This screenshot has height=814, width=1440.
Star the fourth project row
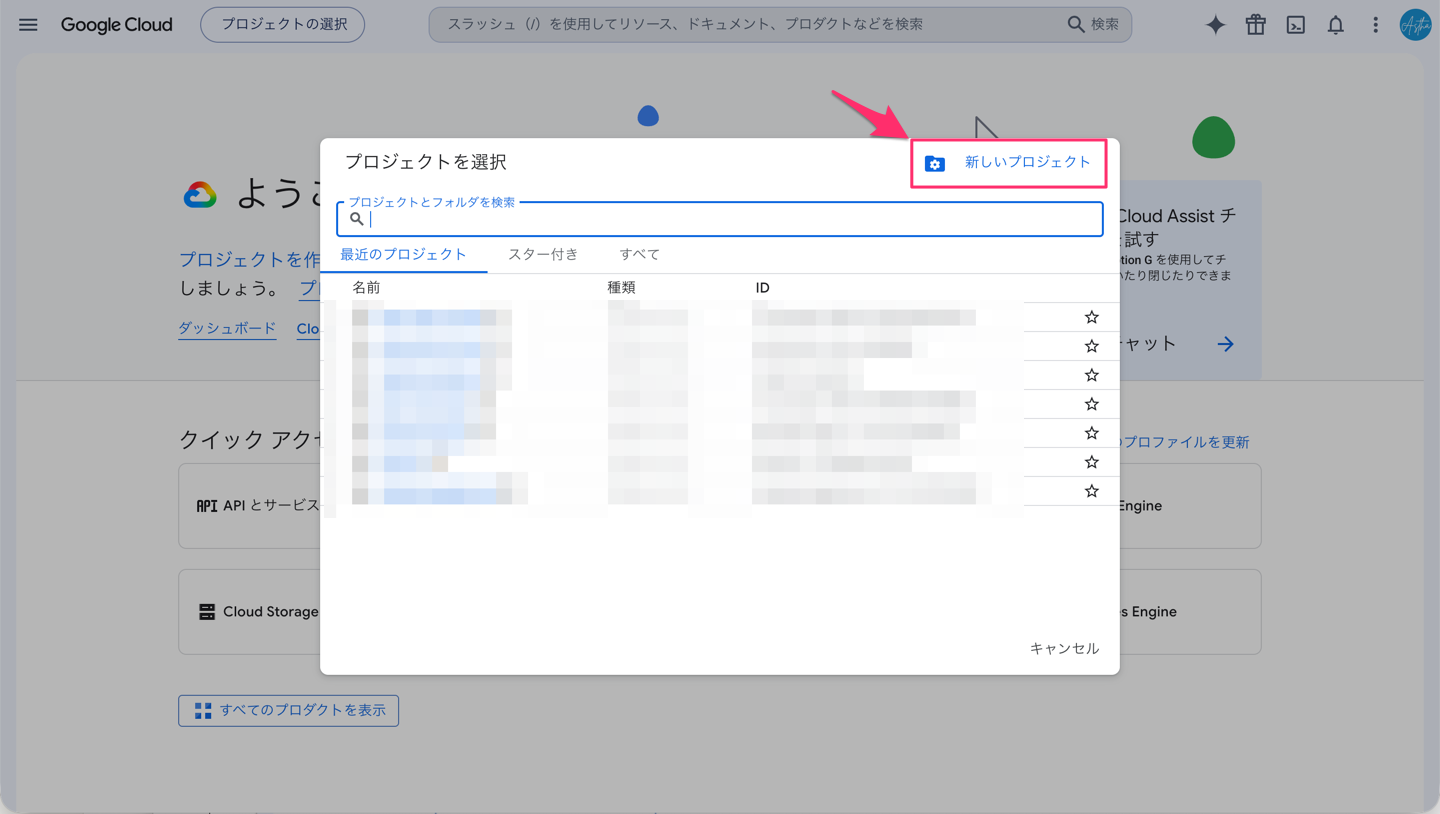click(1092, 404)
